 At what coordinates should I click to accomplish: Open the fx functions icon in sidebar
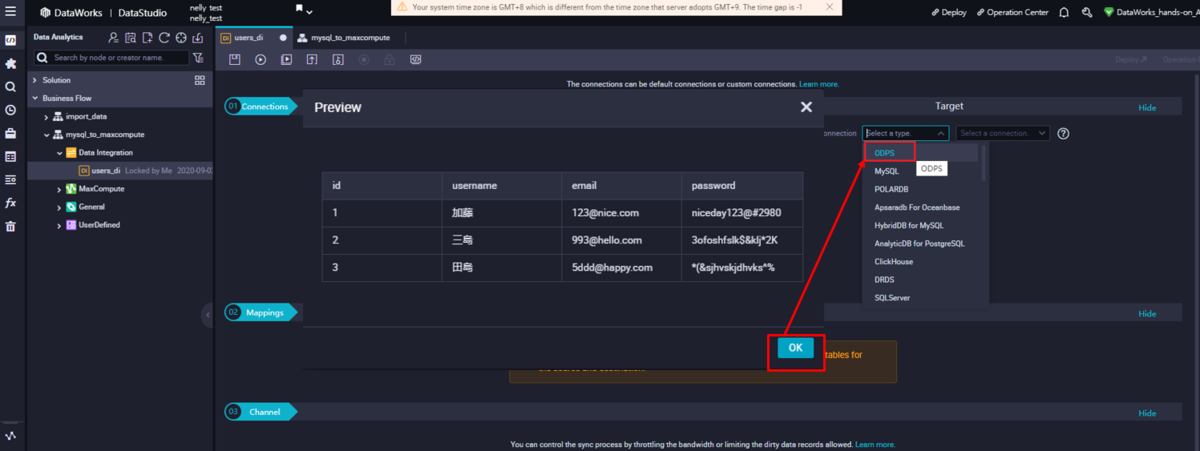(10, 203)
